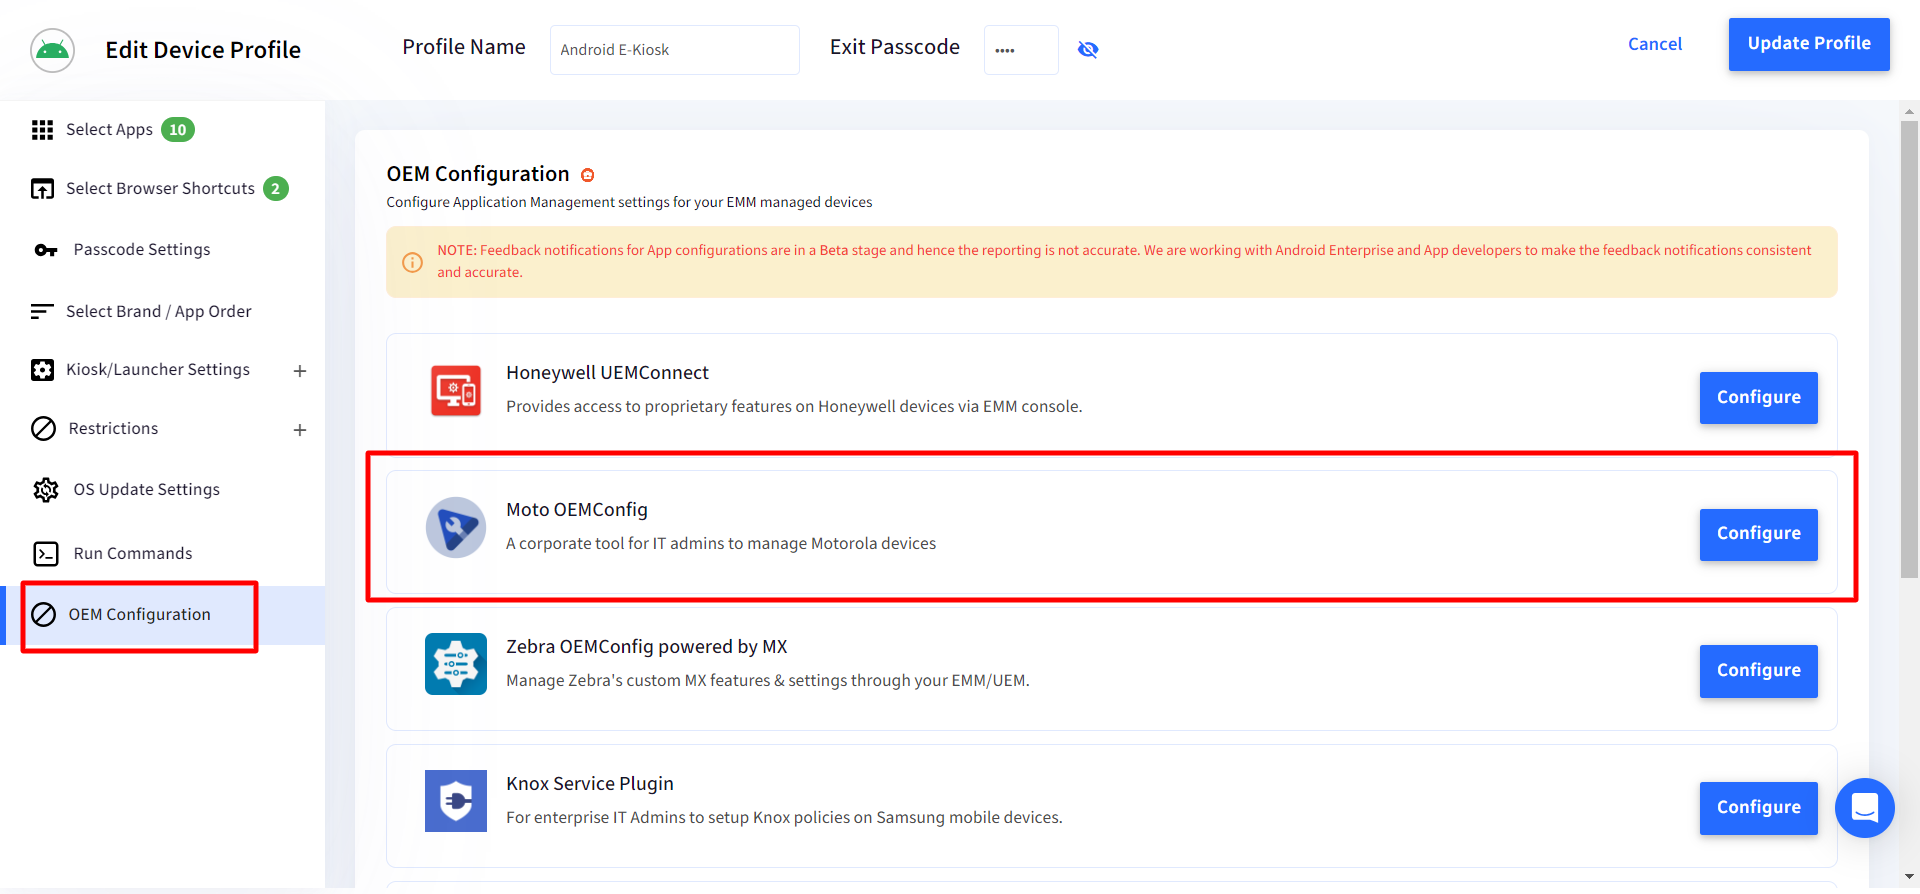Click the small icon beside OEM Configuration heading
Viewport: 1920px width, 894px height.
tap(588, 175)
